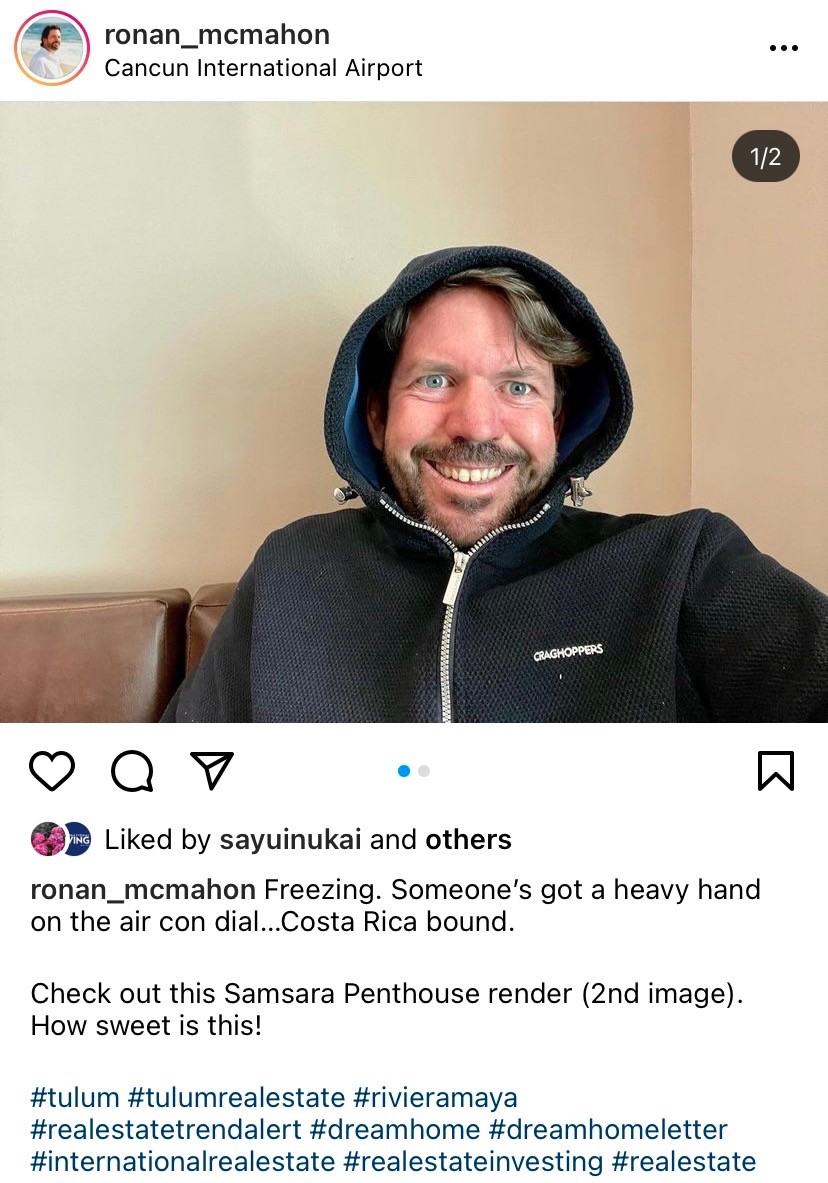Open the #rivieramaya hashtag

click(x=435, y=1098)
